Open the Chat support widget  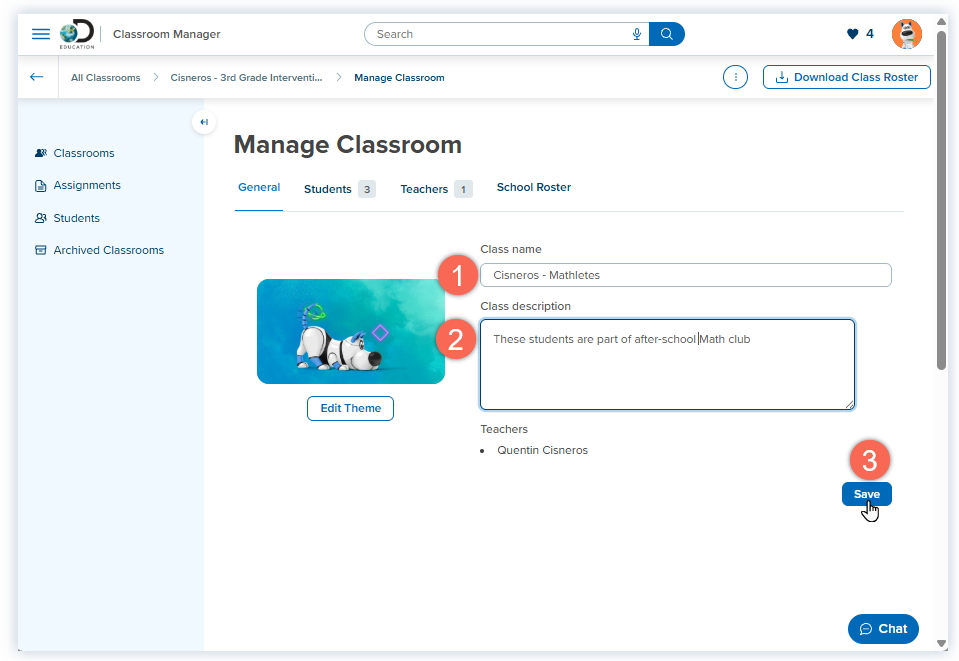(883, 629)
